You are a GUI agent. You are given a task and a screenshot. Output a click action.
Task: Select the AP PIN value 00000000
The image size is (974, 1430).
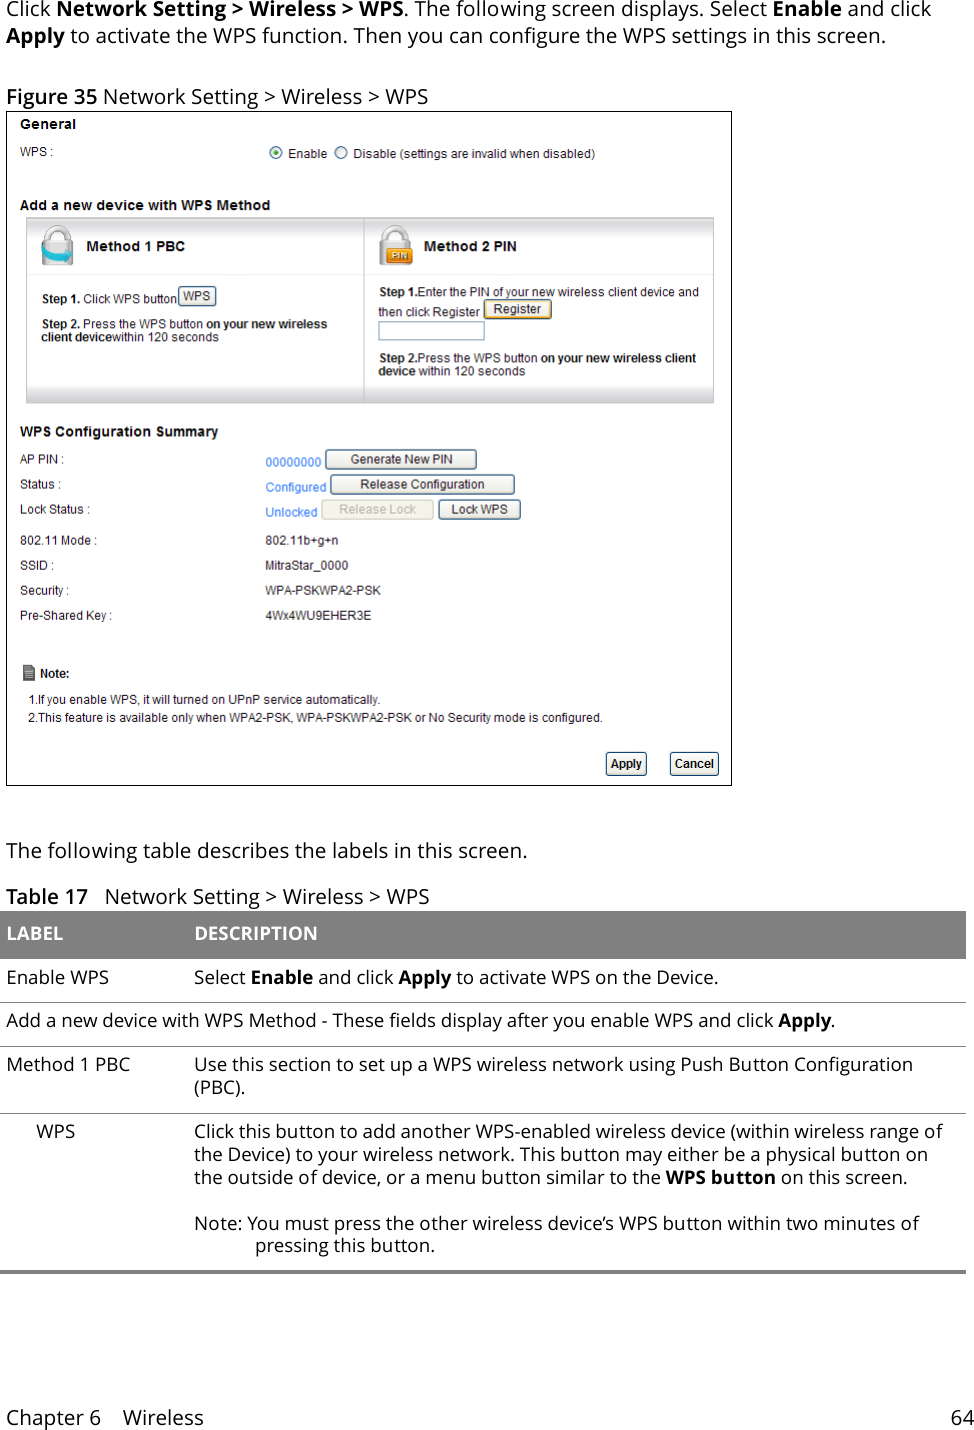coord(292,461)
